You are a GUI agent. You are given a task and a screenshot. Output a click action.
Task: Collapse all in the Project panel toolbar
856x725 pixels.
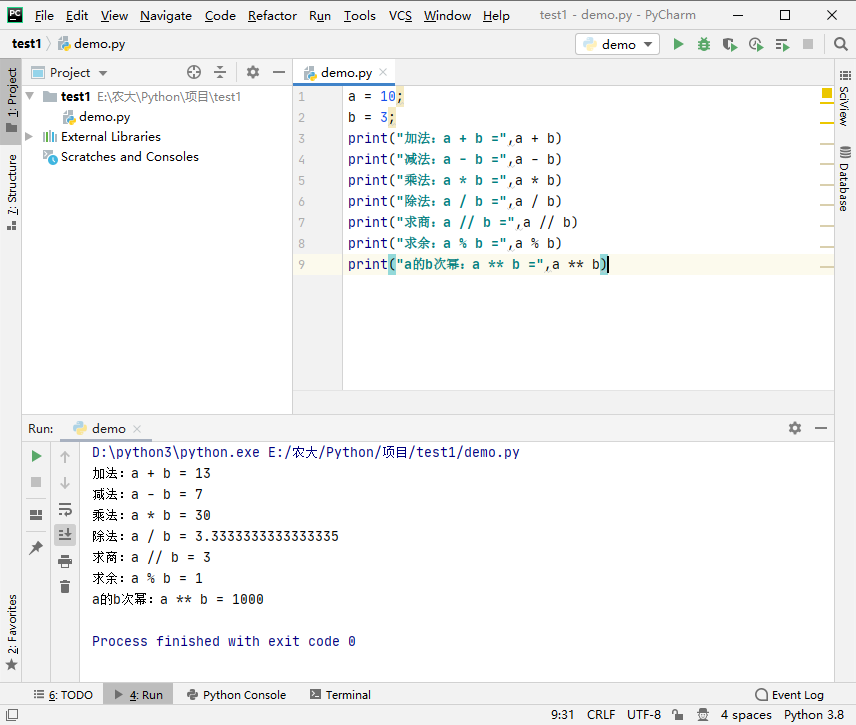220,72
